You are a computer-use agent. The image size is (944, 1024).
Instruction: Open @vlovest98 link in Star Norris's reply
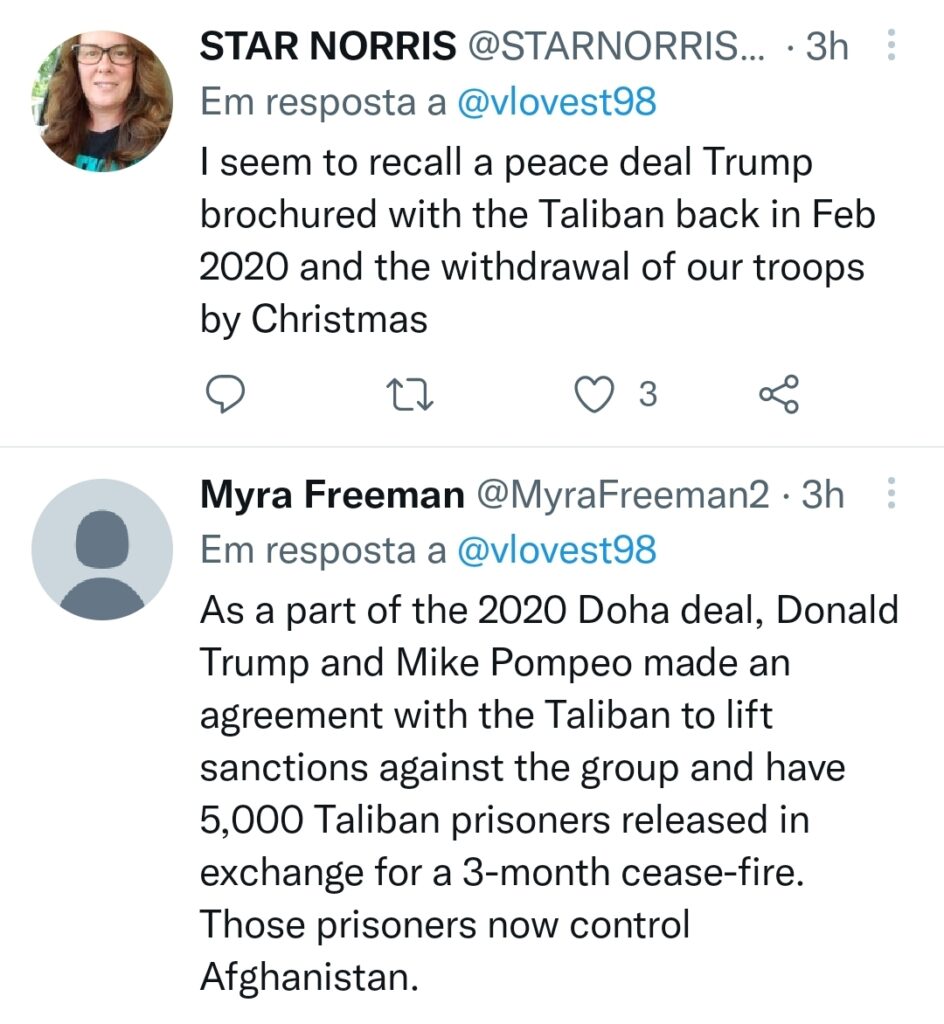(x=556, y=102)
